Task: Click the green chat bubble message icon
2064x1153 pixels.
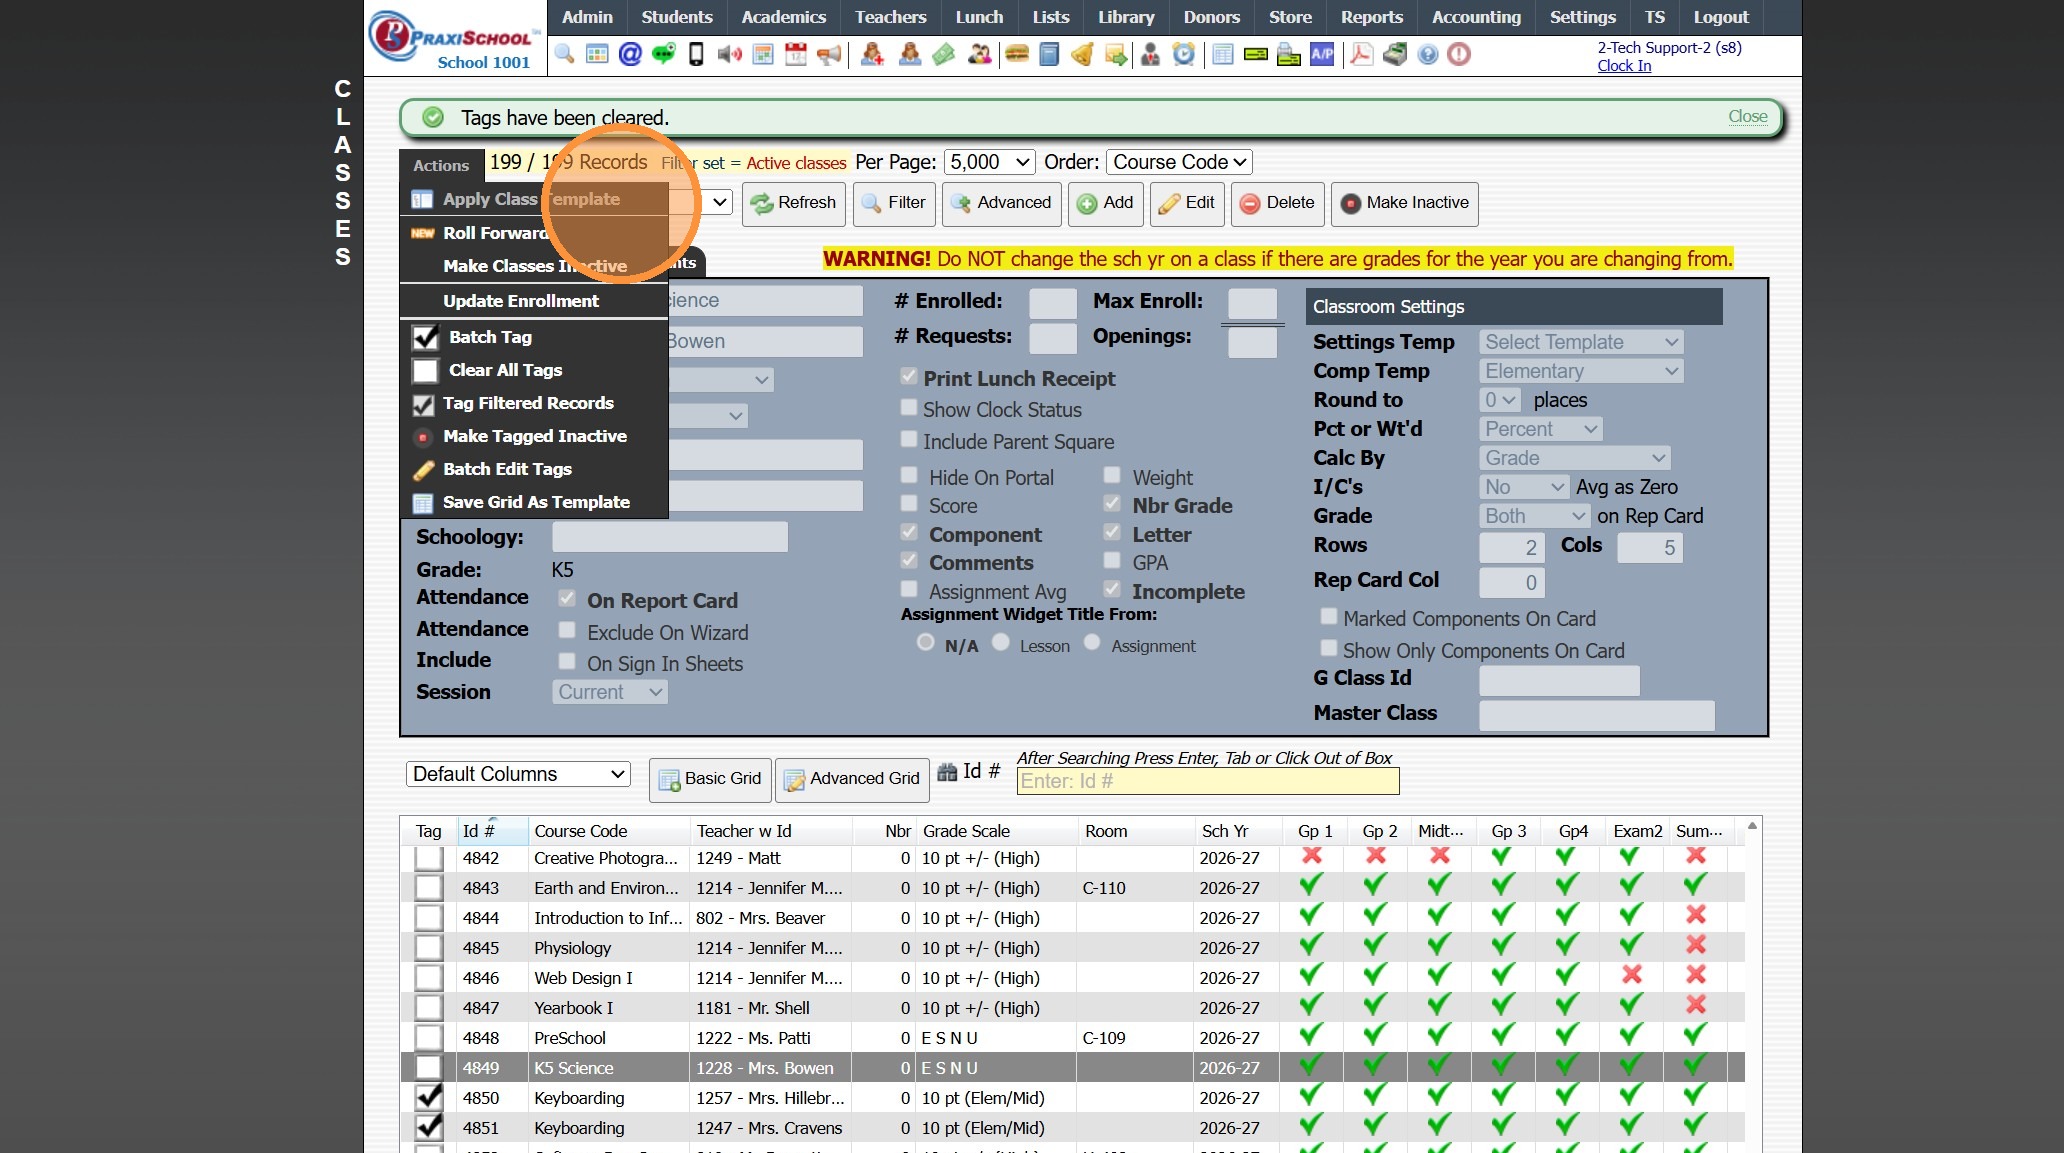Action: (x=663, y=54)
